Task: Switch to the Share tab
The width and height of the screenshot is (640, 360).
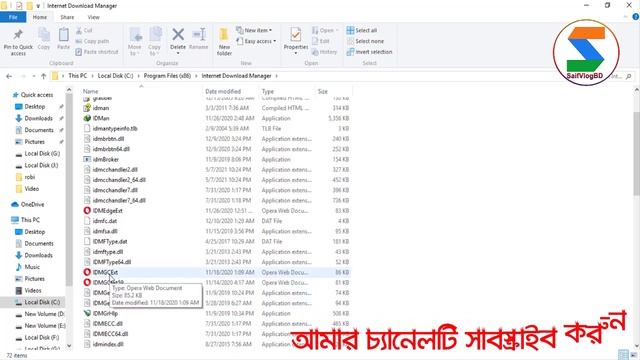Action: pyautogui.click(x=67, y=17)
